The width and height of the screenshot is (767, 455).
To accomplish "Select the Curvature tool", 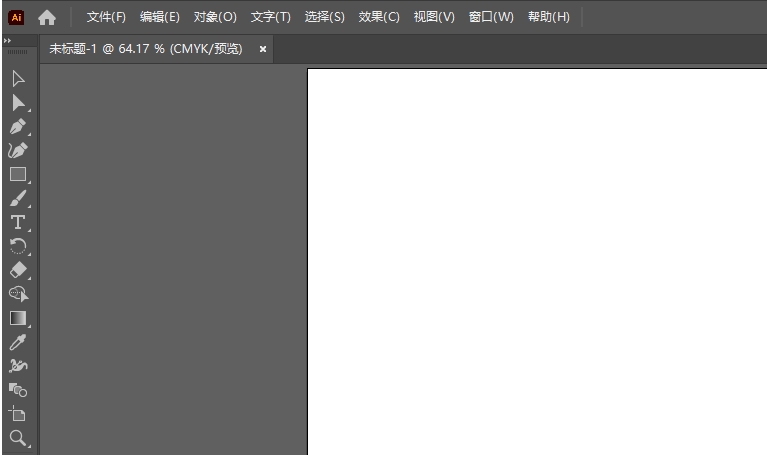I will (18, 150).
